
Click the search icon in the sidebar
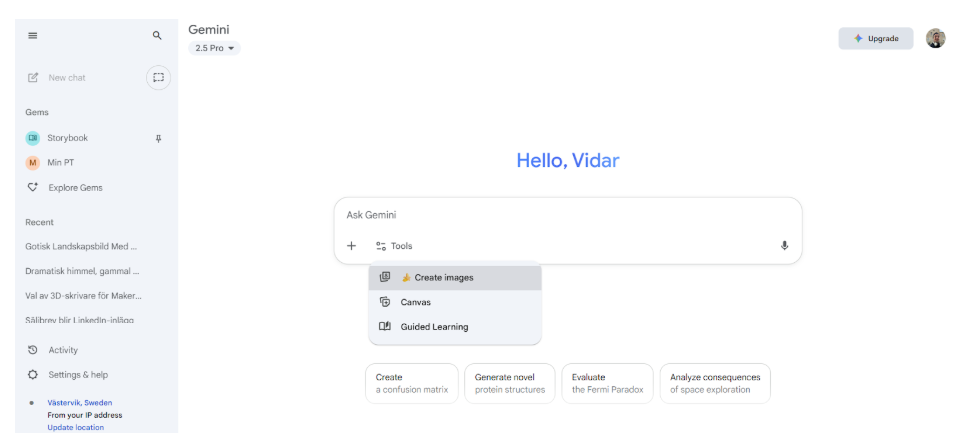point(157,35)
